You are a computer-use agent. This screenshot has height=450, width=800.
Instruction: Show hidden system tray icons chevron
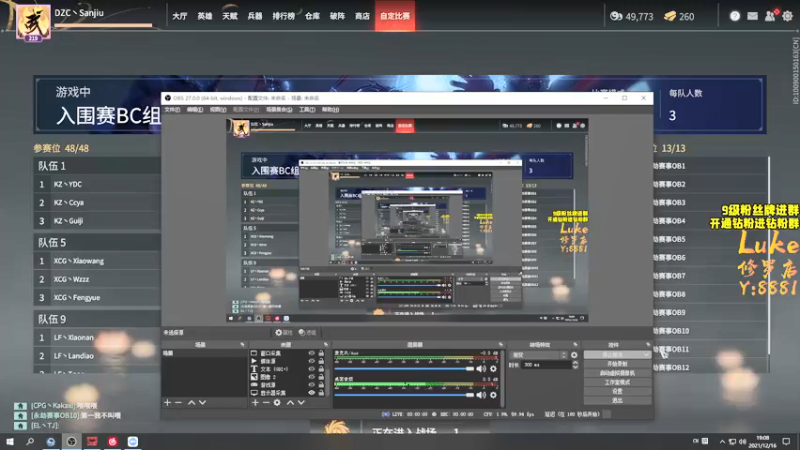click(x=722, y=441)
